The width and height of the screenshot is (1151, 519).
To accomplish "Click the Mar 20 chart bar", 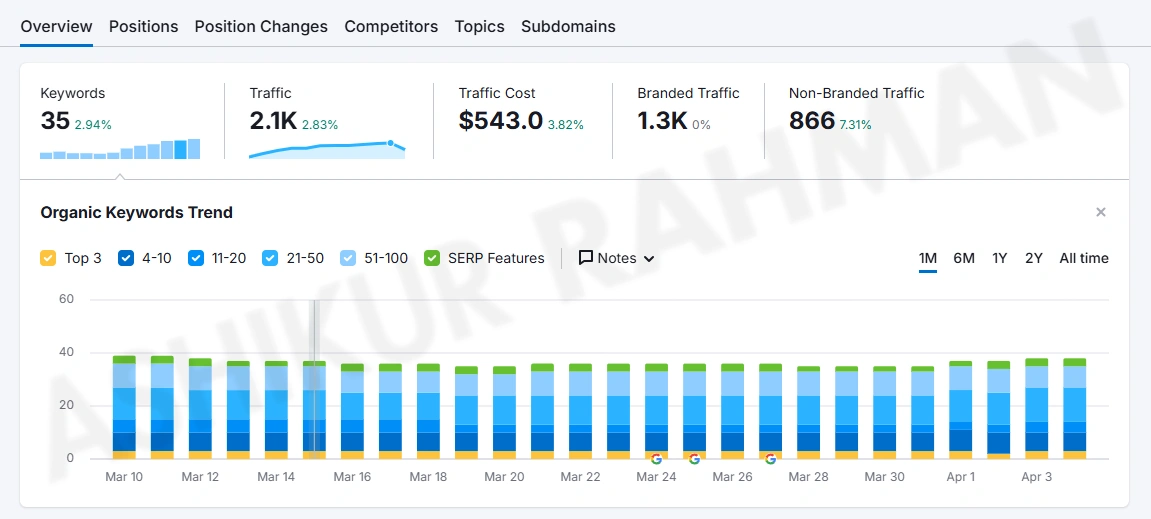I will coord(504,413).
